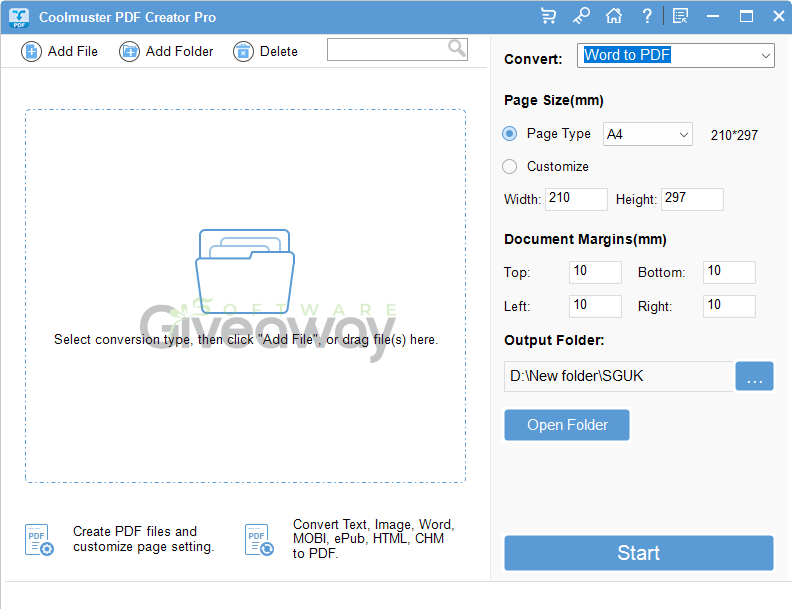The width and height of the screenshot is (792, 613).
Task: Open the Convert type dropdown
Action: 675,56
